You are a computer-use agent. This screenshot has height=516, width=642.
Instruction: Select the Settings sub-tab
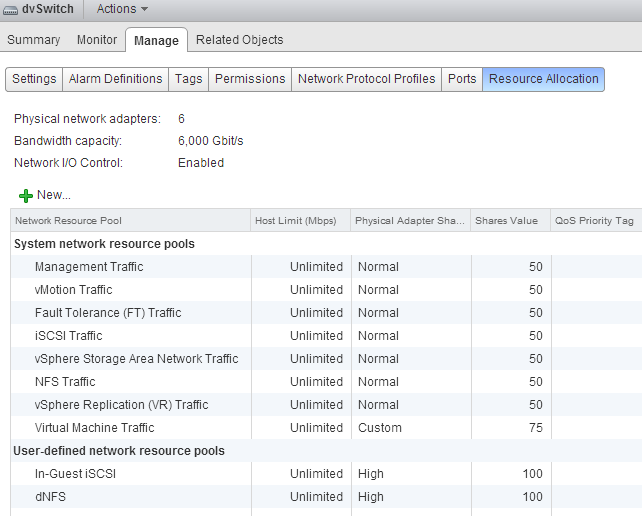click(34, 79)
